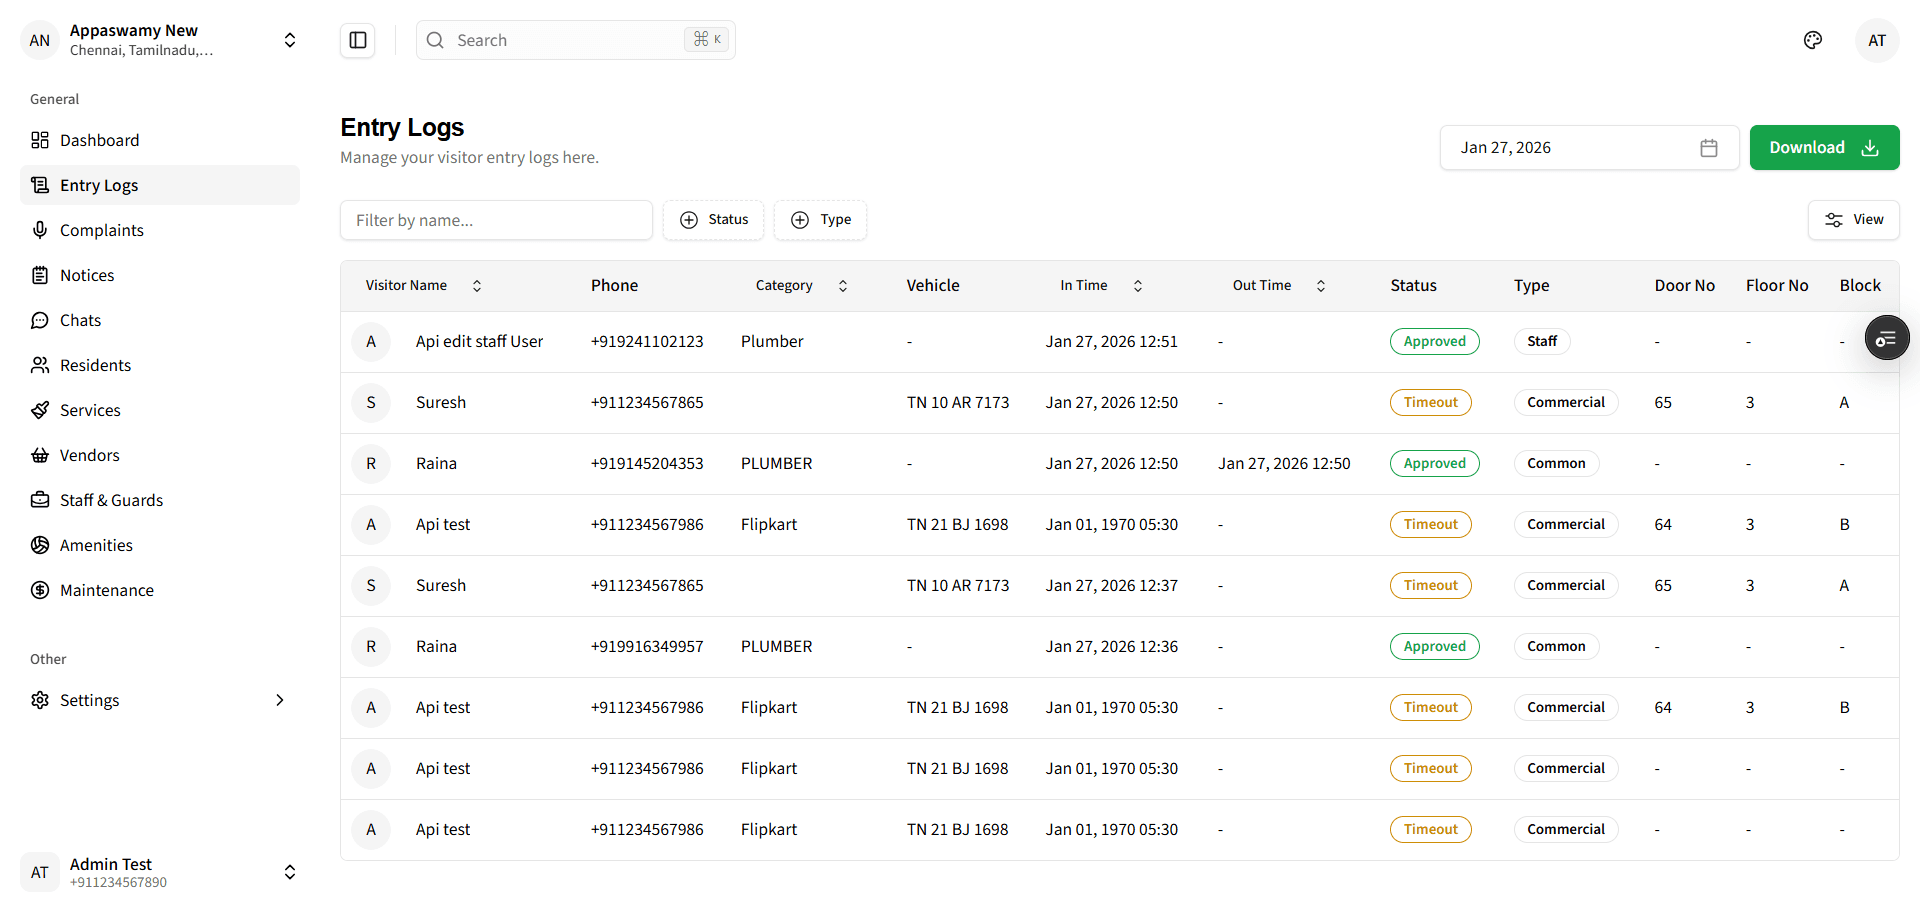Open the Amenities section
1920x912 pixels.
pyautogui.click(x=95, y=545)
